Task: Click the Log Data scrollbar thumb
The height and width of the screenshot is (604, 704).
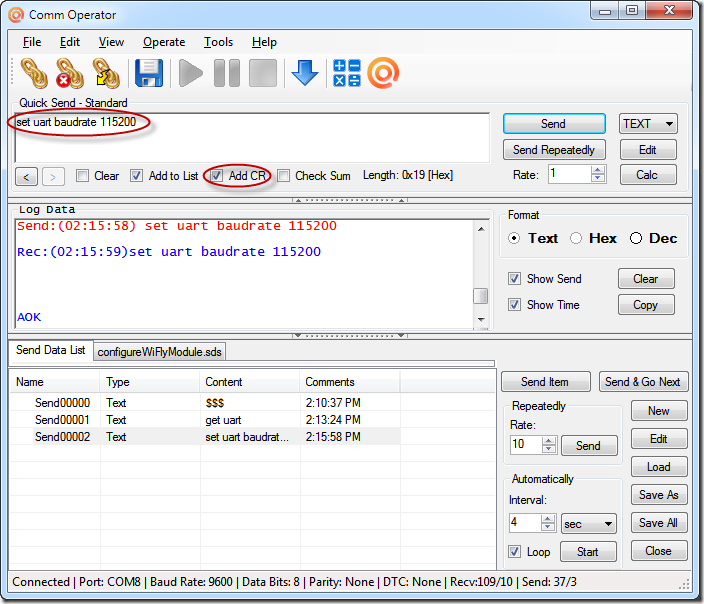Action: click(481, 296)
